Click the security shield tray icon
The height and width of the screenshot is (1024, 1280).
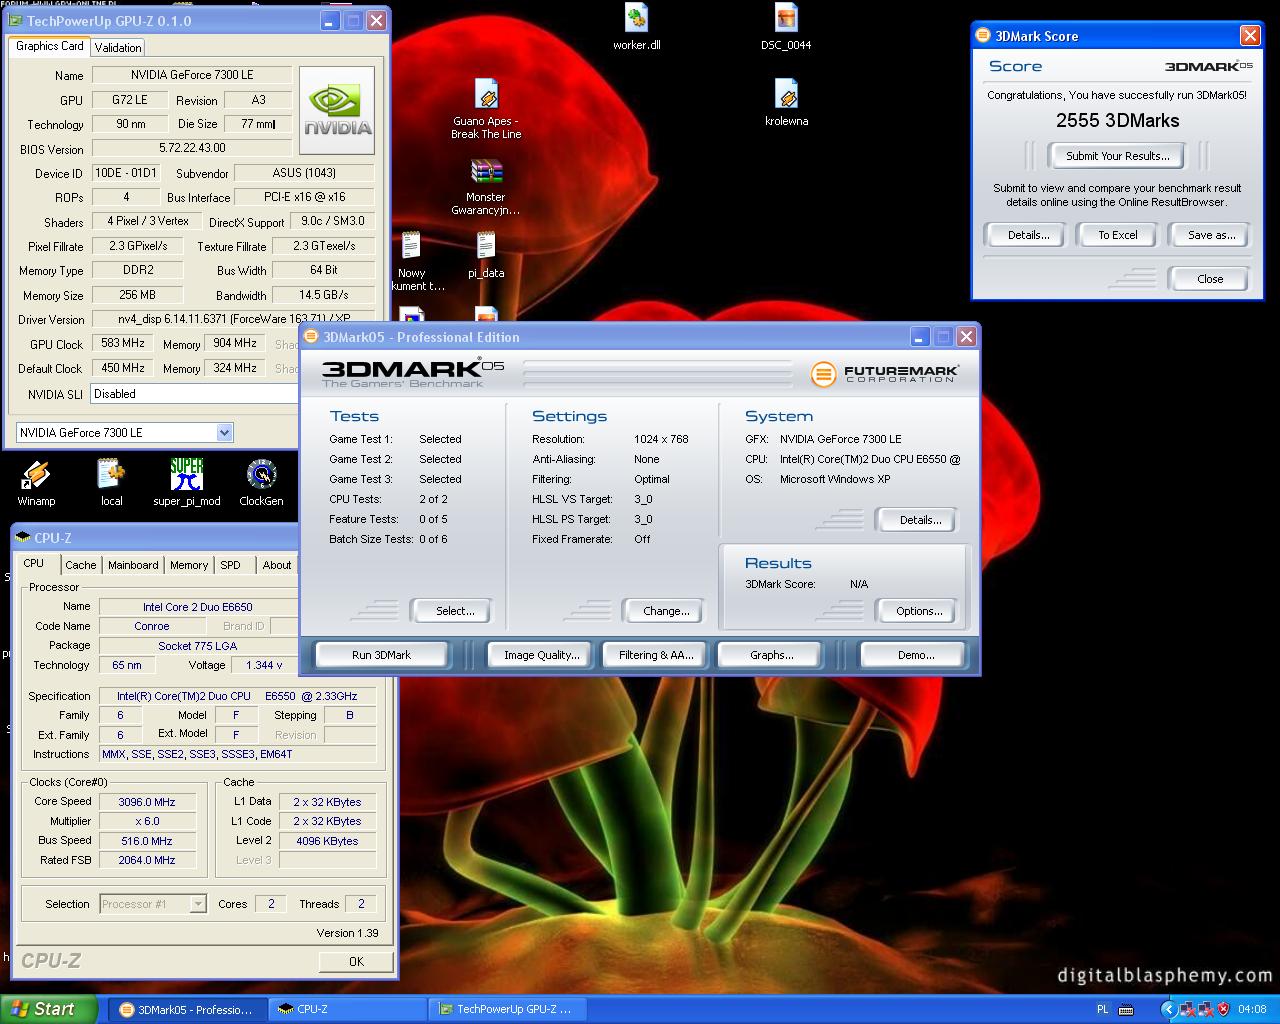click(x=1223, y=1009)
